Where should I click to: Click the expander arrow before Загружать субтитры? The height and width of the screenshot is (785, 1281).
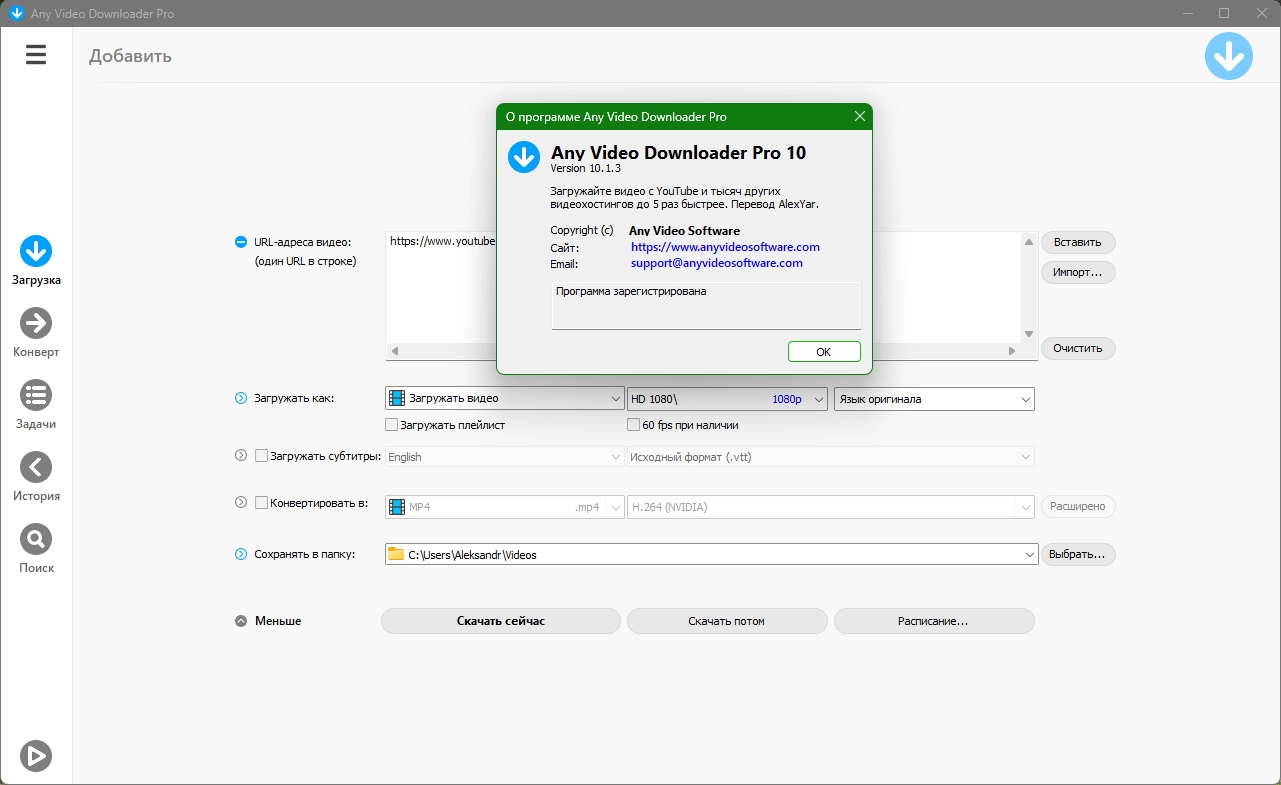[241, 456]
